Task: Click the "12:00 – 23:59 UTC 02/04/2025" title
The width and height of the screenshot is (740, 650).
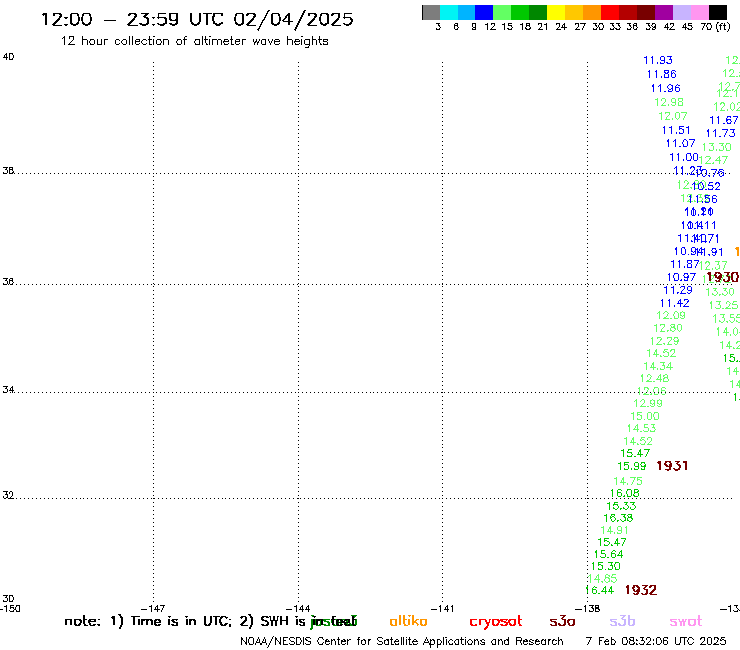Action: [x=197, y=19]
